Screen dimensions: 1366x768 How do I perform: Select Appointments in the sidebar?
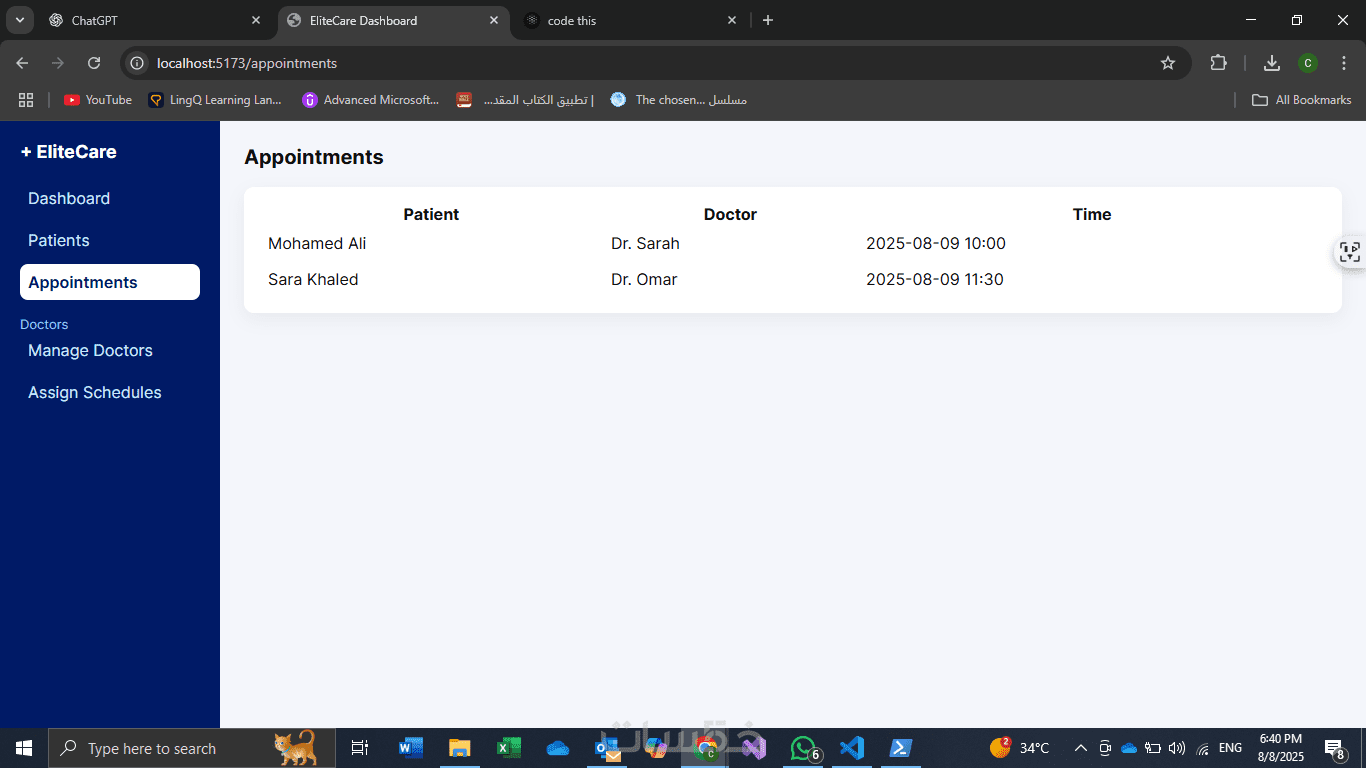[x=110, y=282]
